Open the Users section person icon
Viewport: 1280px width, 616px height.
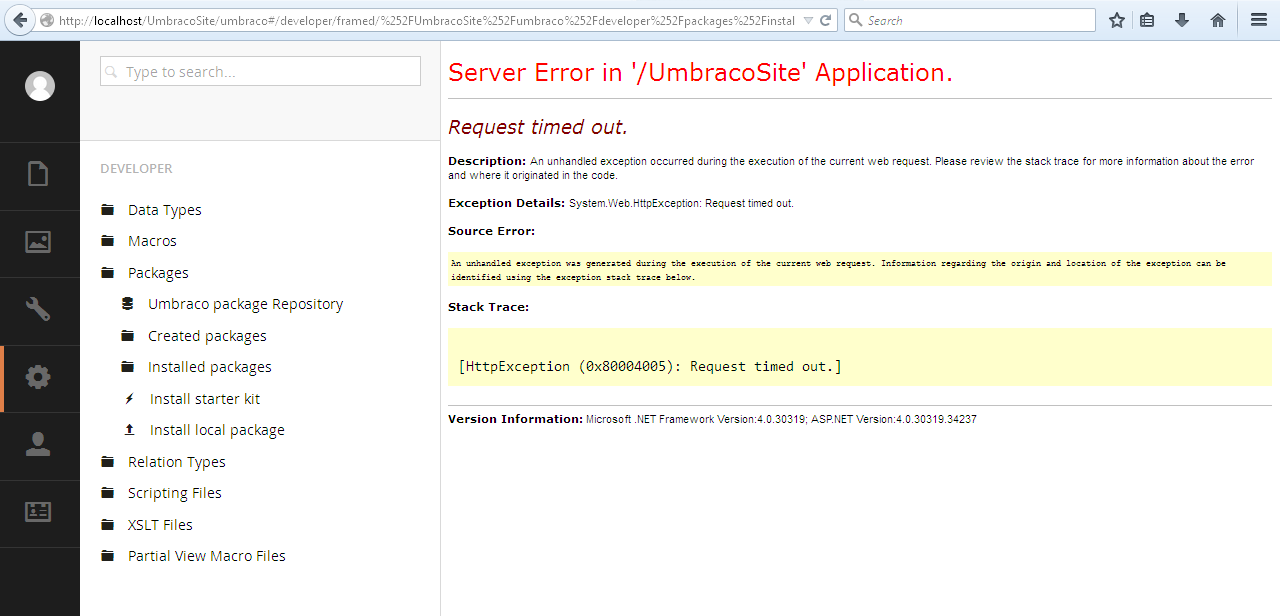click(x=38, y=445)
